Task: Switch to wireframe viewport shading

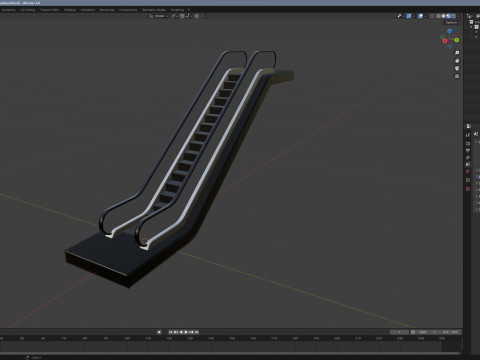Action: pos(438,16)
